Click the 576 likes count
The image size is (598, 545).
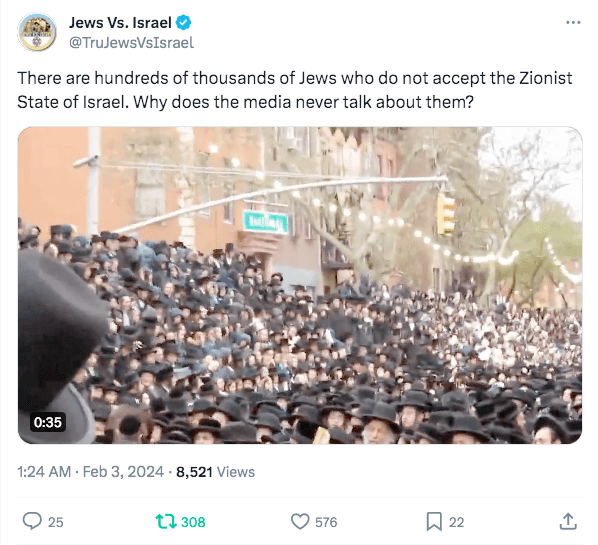326,522
